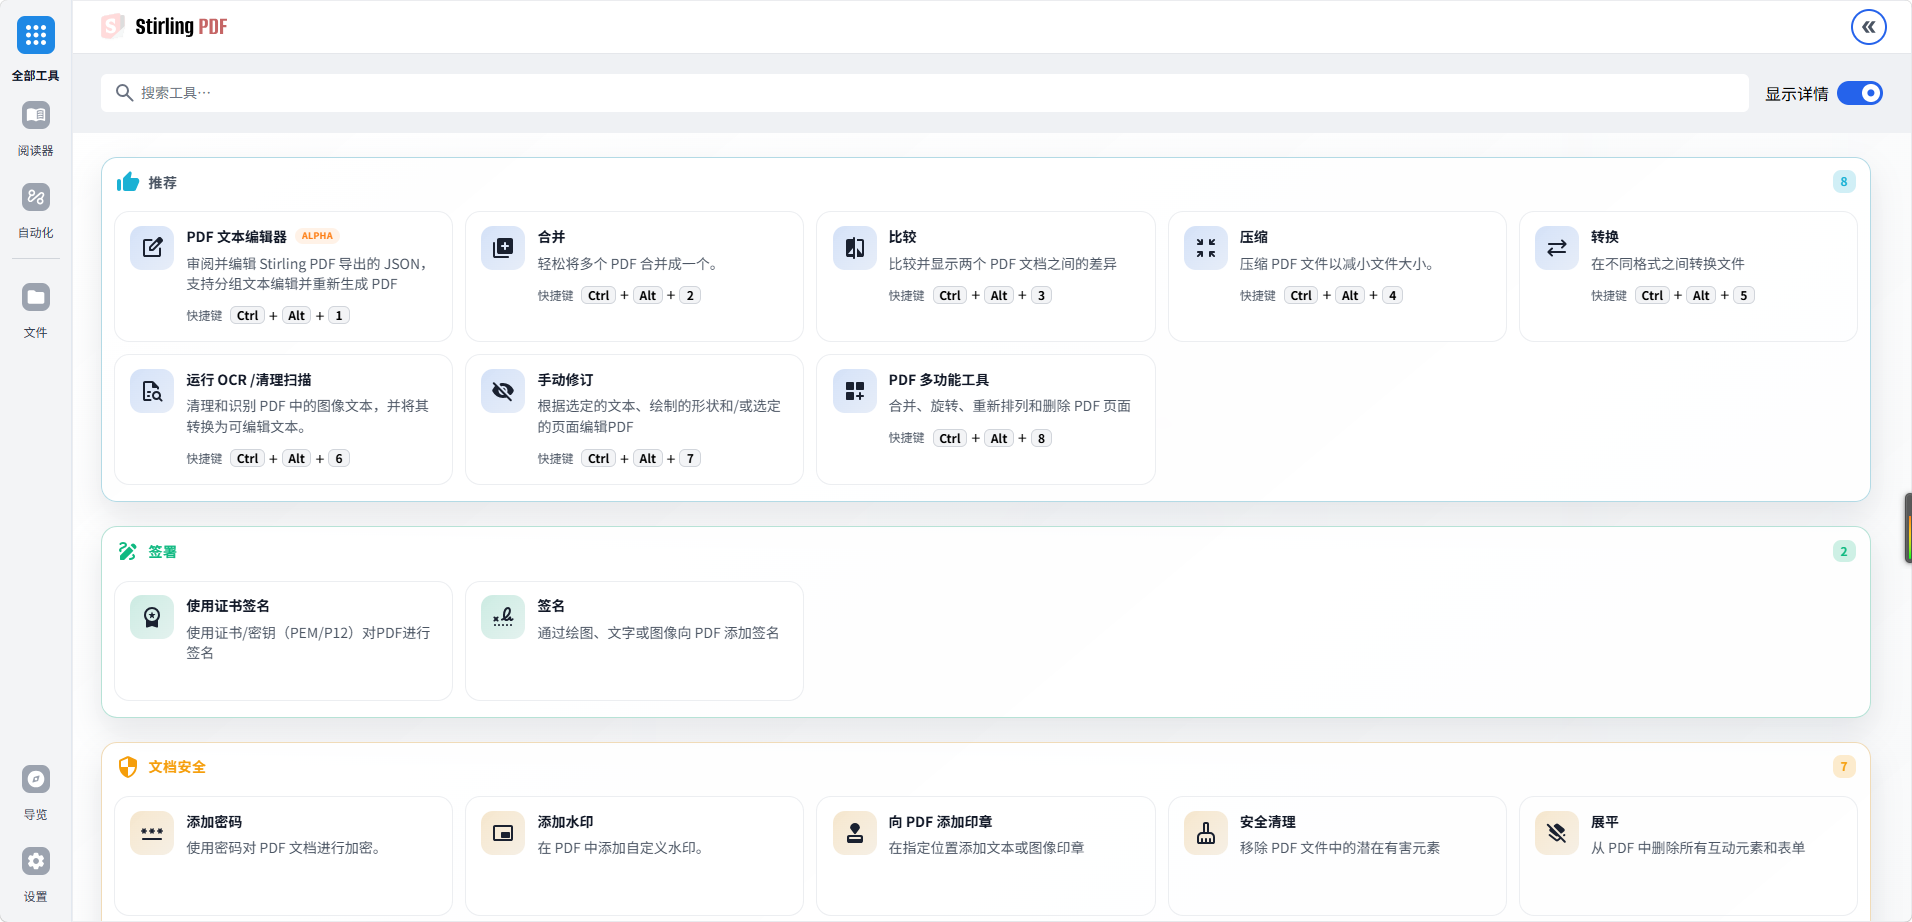The image size is (1912, 922).
Task: Click the 转换 convert arrows icon
Action: coord(1557,248)
